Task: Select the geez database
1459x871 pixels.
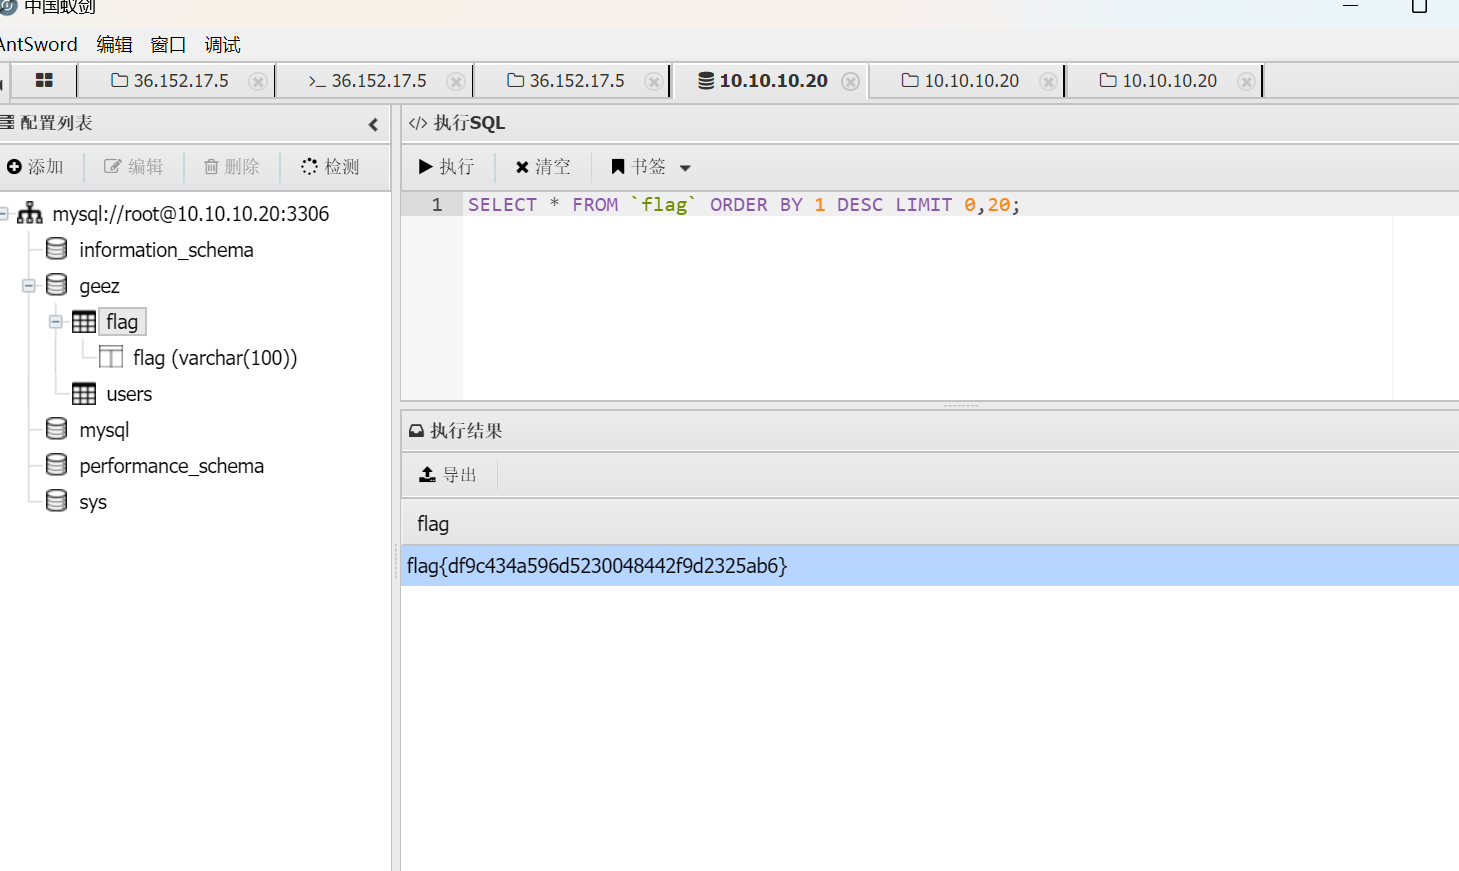Action: [99, 286]
